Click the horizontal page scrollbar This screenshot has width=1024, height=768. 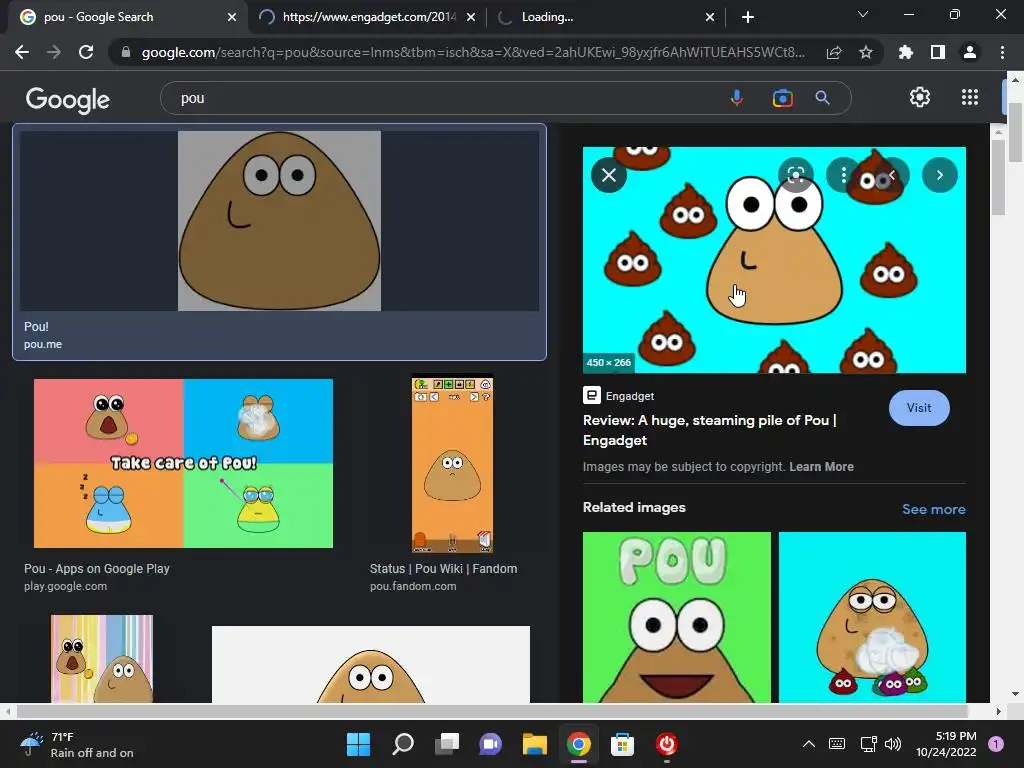click(x=491, y=711)
